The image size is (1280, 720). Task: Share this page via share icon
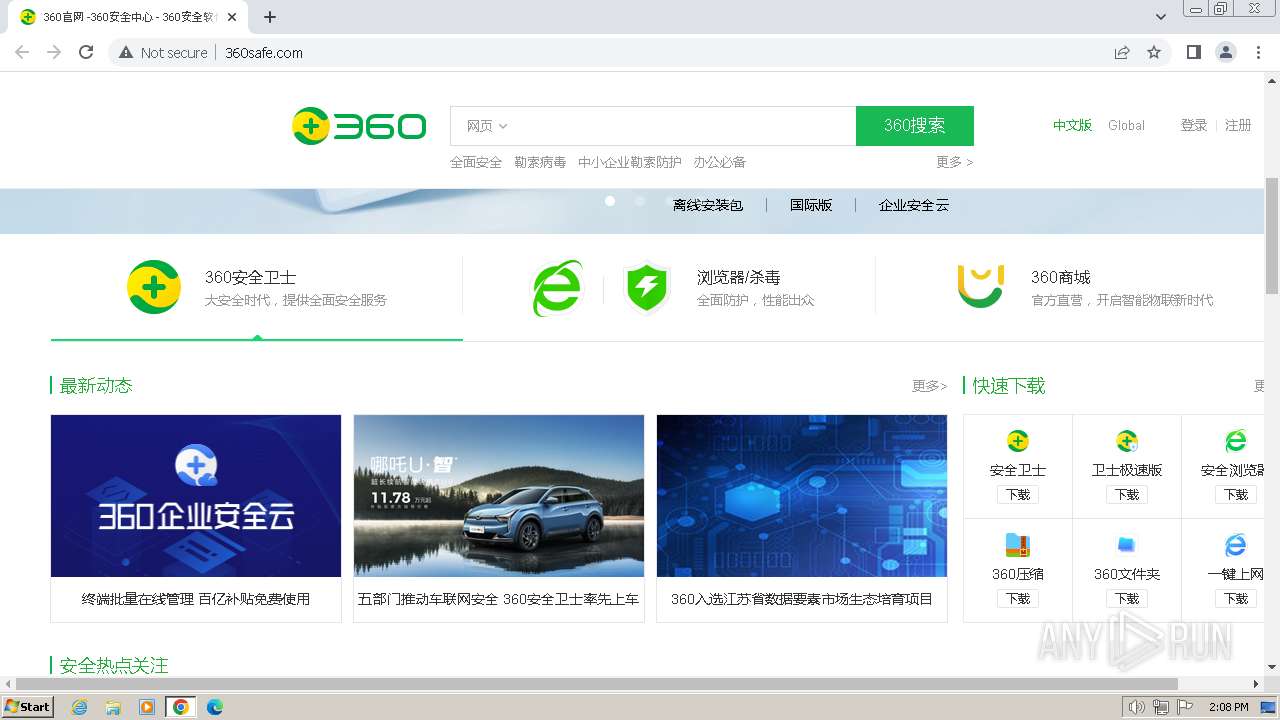1122,52
